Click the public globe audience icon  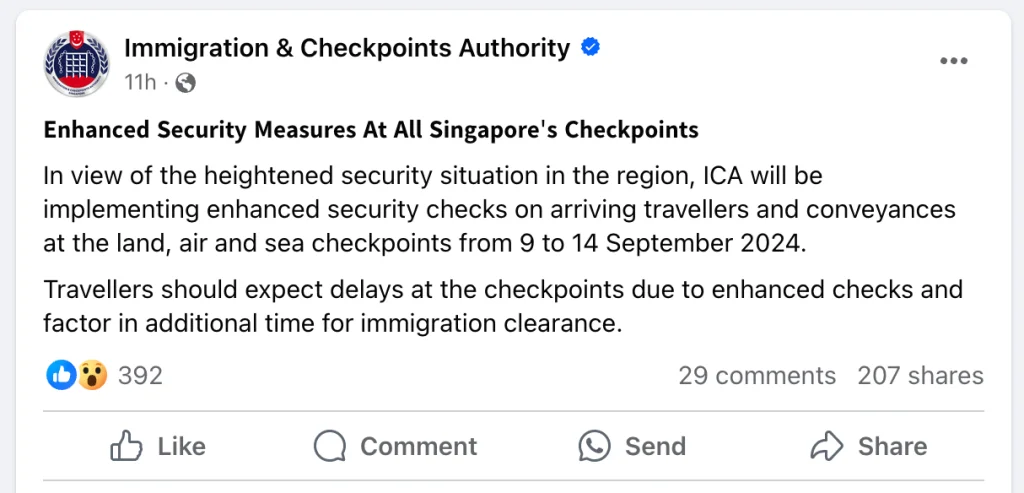tap(185, 82)
